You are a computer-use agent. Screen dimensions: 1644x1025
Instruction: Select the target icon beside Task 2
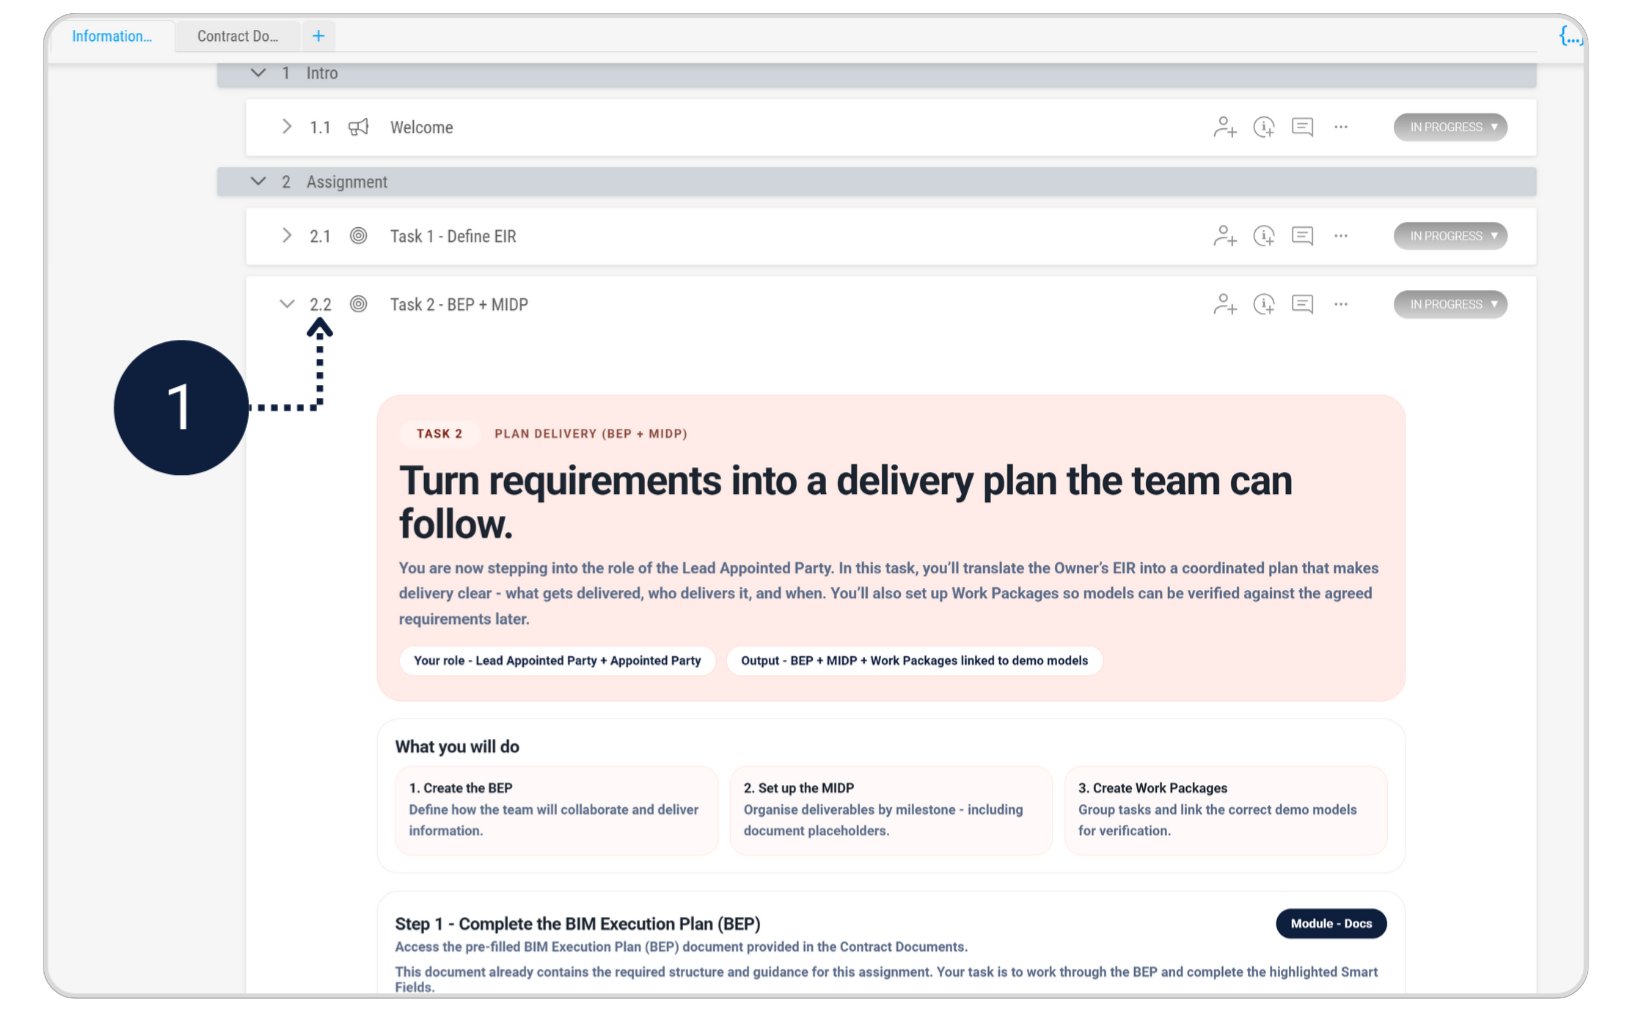pos(359,304)
